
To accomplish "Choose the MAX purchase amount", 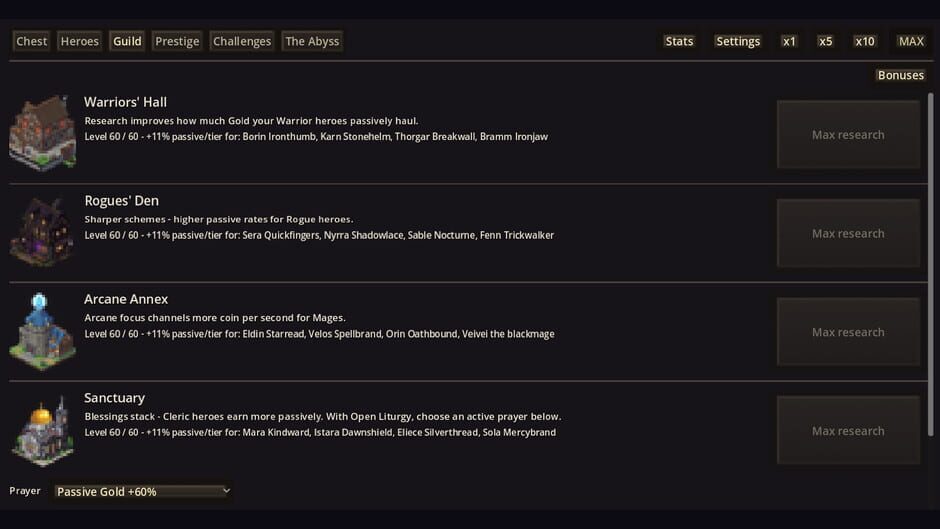I will 911,41.
